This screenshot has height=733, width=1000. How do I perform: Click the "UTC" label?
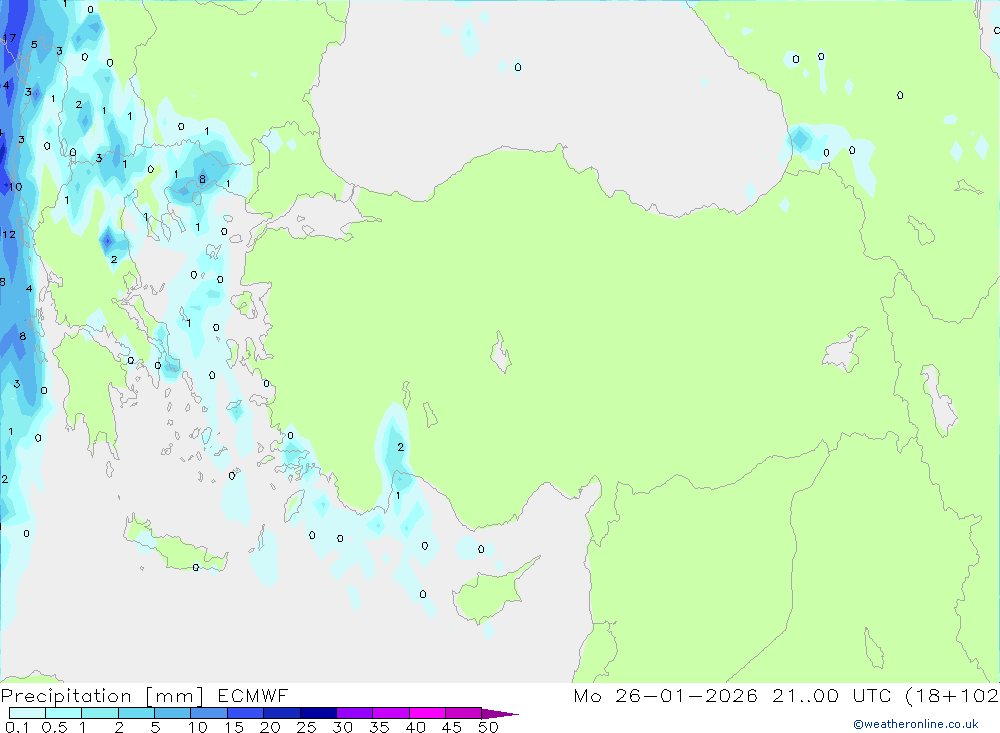872,695
